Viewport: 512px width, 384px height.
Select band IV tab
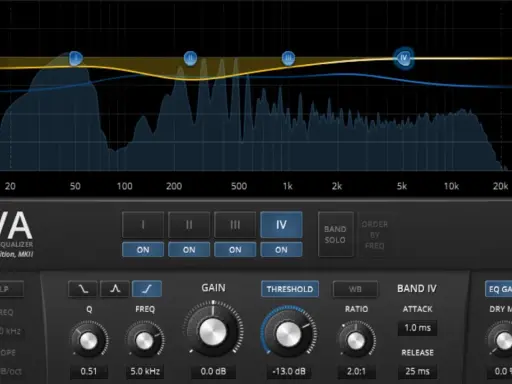281,225
